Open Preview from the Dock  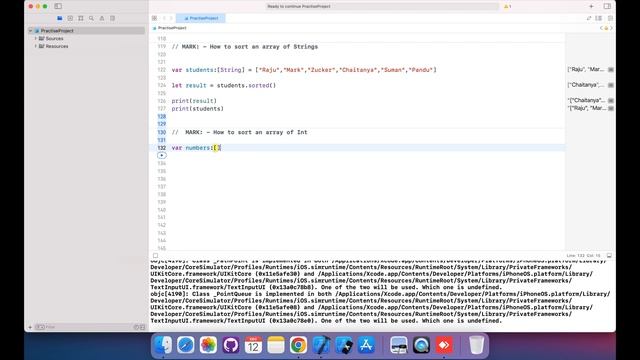tap(398, 345)
